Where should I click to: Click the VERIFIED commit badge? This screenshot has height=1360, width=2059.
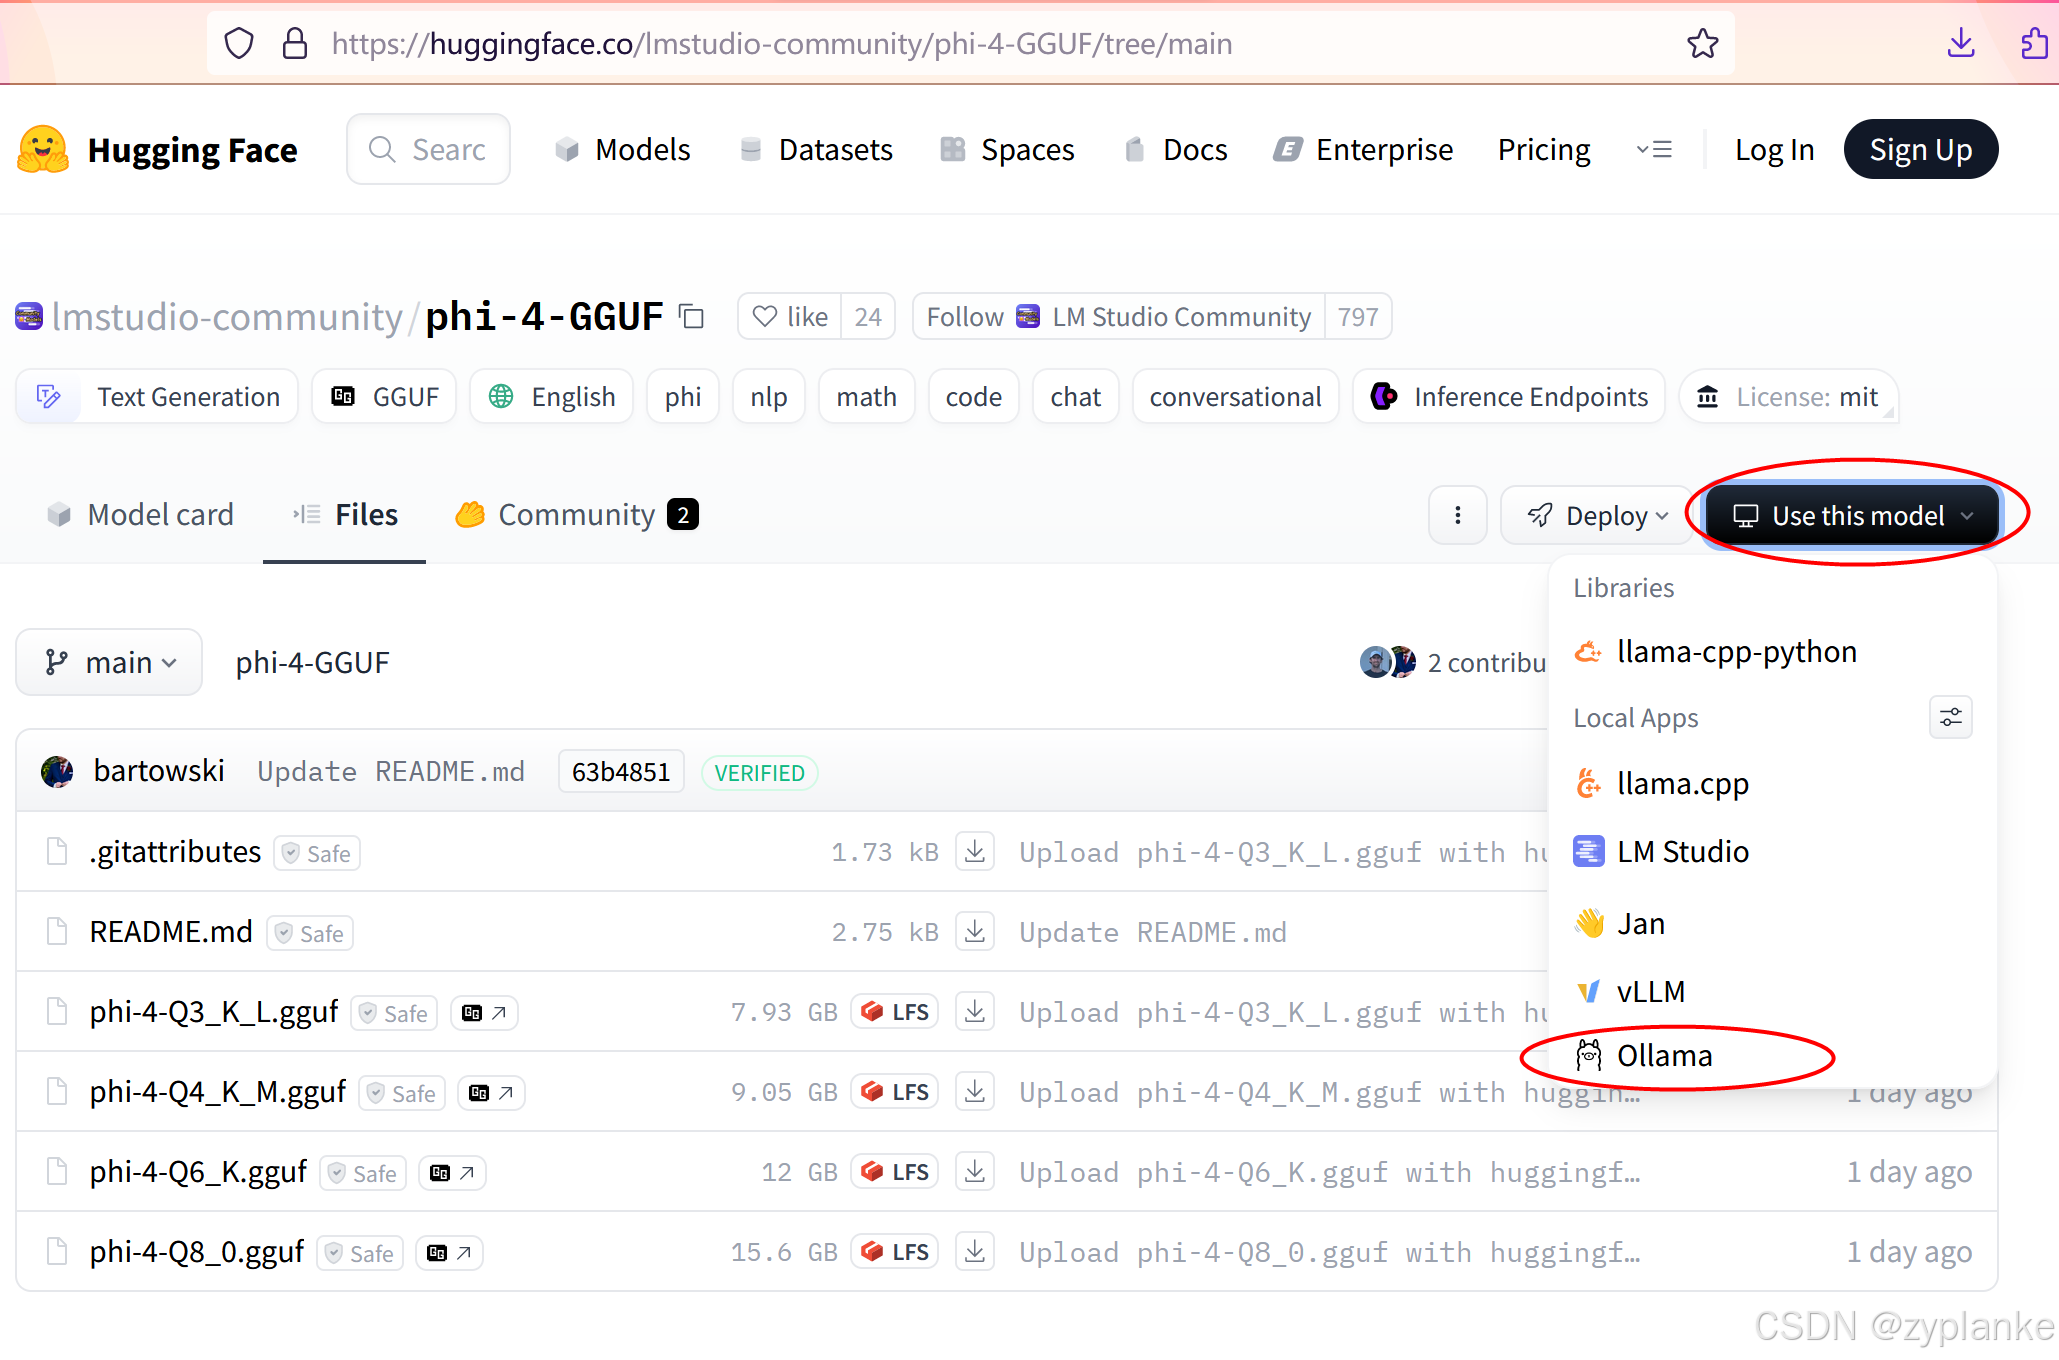(760, 773)
